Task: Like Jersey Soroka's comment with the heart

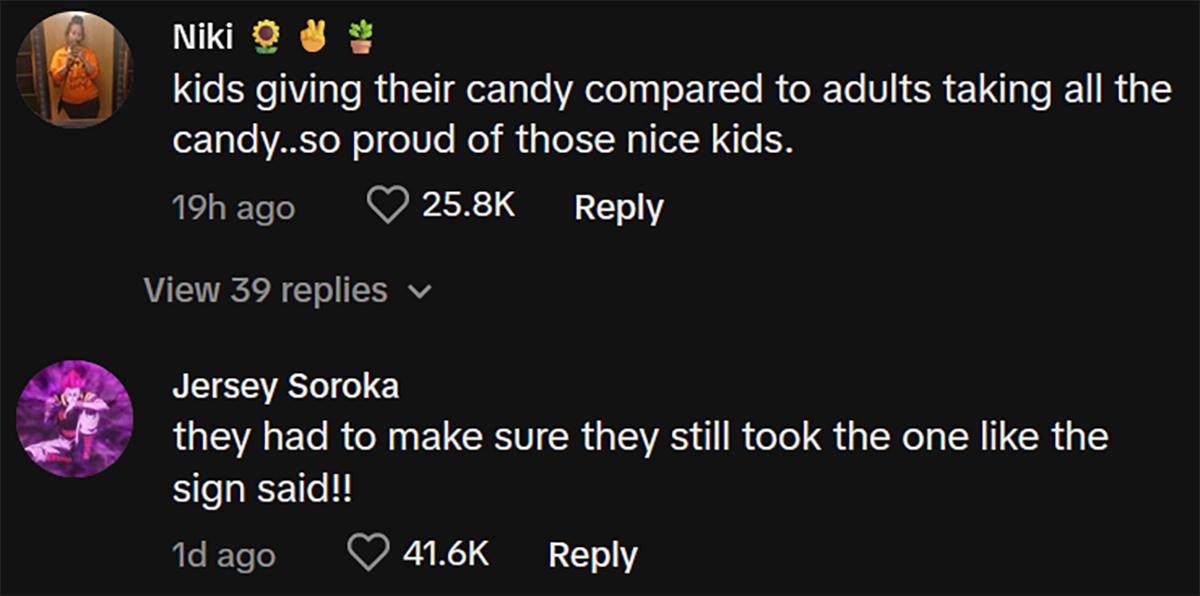Action: pos(368,553)
